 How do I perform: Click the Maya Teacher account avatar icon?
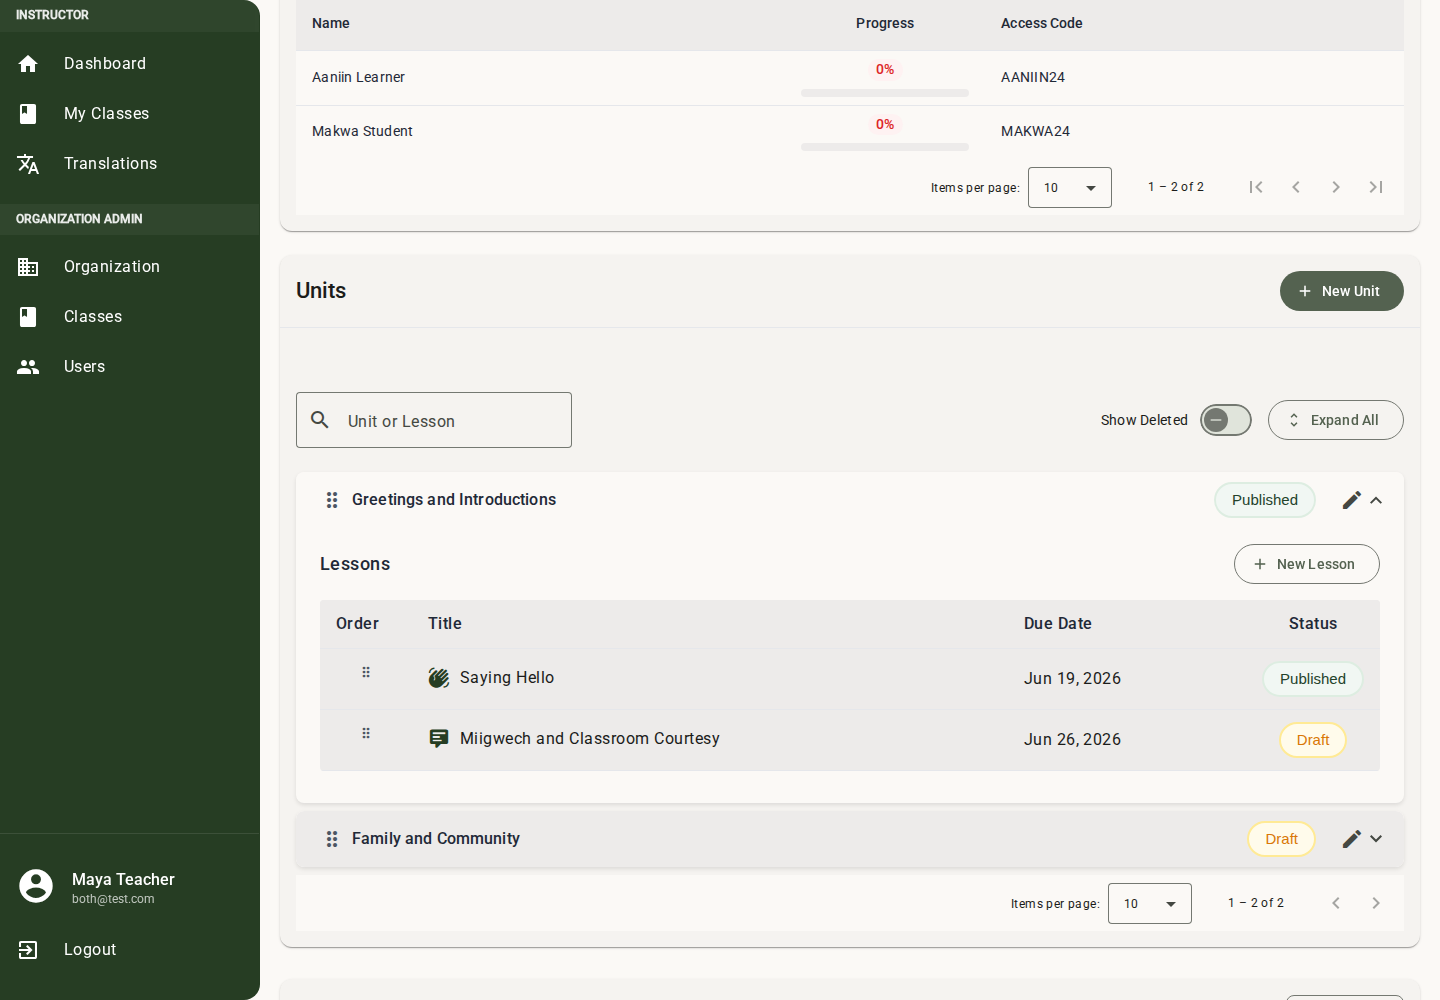pyautogui.click(x=36, y=886)
